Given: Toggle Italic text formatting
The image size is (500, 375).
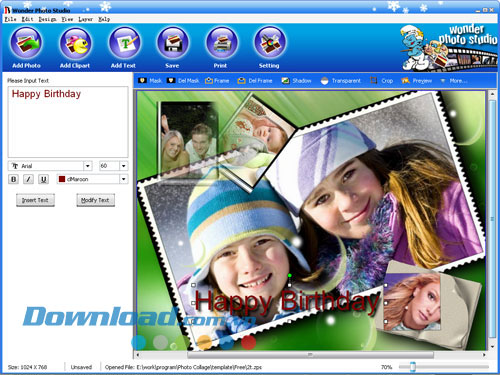Looking at the screenshot, I should pos(28,179).
